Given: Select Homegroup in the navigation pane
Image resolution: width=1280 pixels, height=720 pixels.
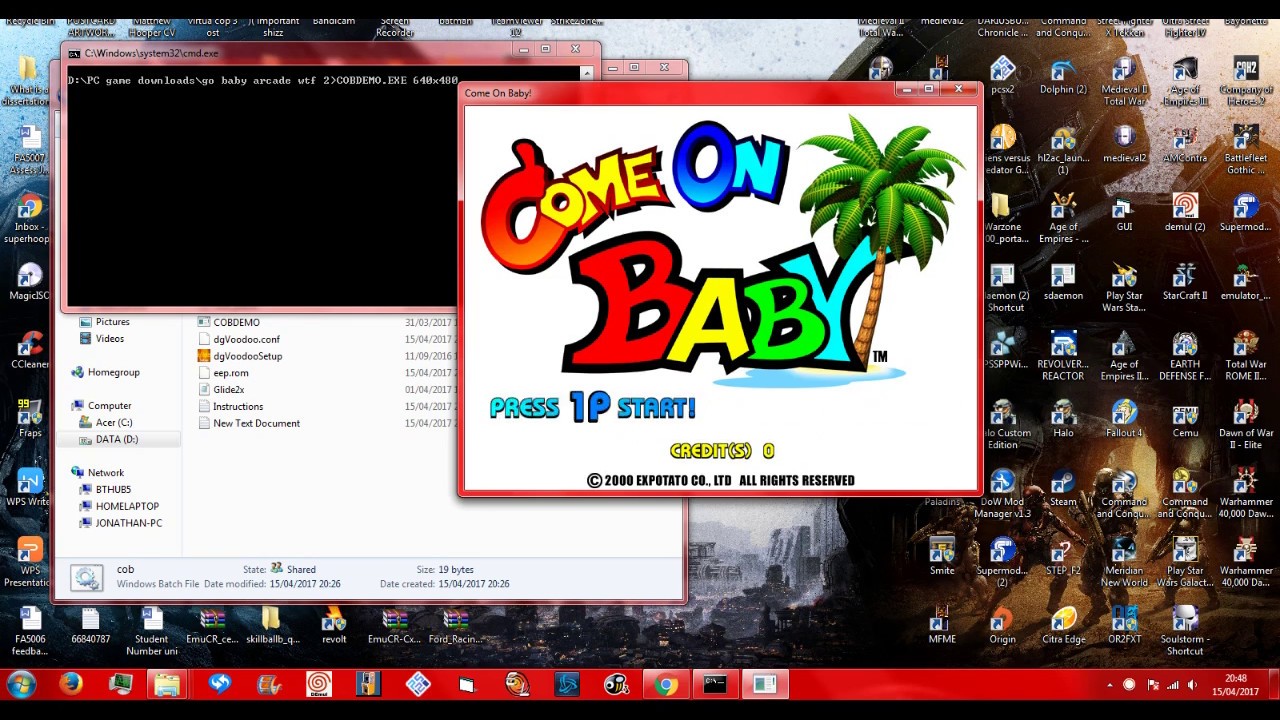Looking at the screenshot, I should [x=105, y=372].
